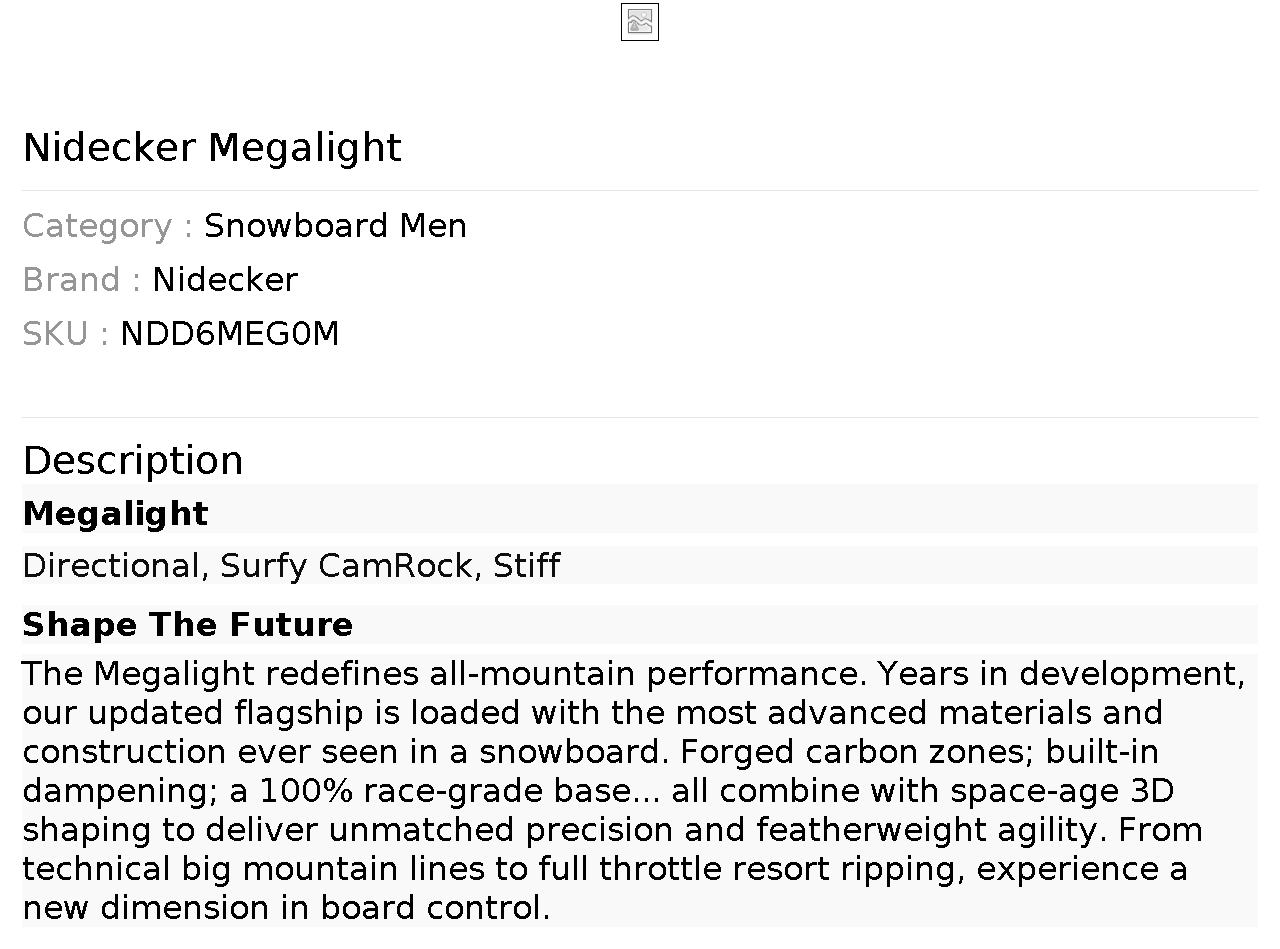The image size is (1280, 949).
Task: Click the SKU value NDD6MEG0M
Action: coord(230,334)
